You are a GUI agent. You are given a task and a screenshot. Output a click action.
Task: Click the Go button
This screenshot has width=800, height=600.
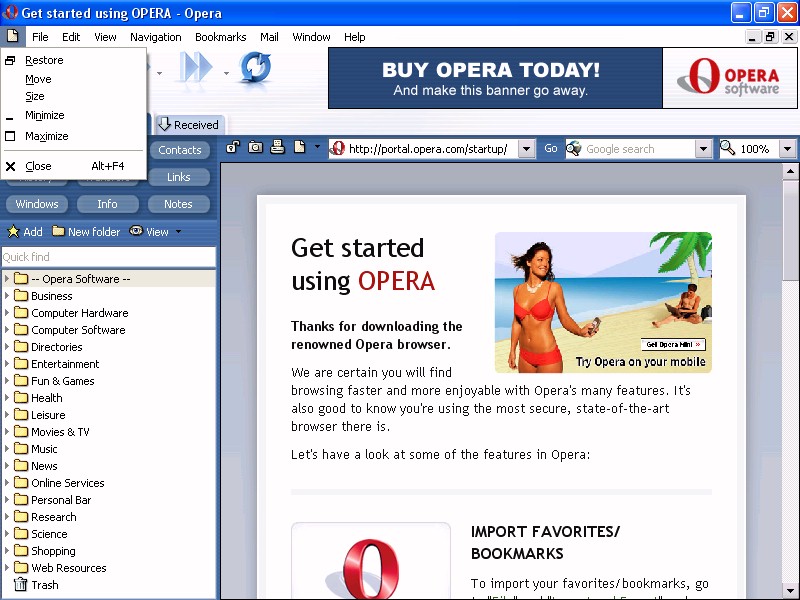click(x=550, y=148)
